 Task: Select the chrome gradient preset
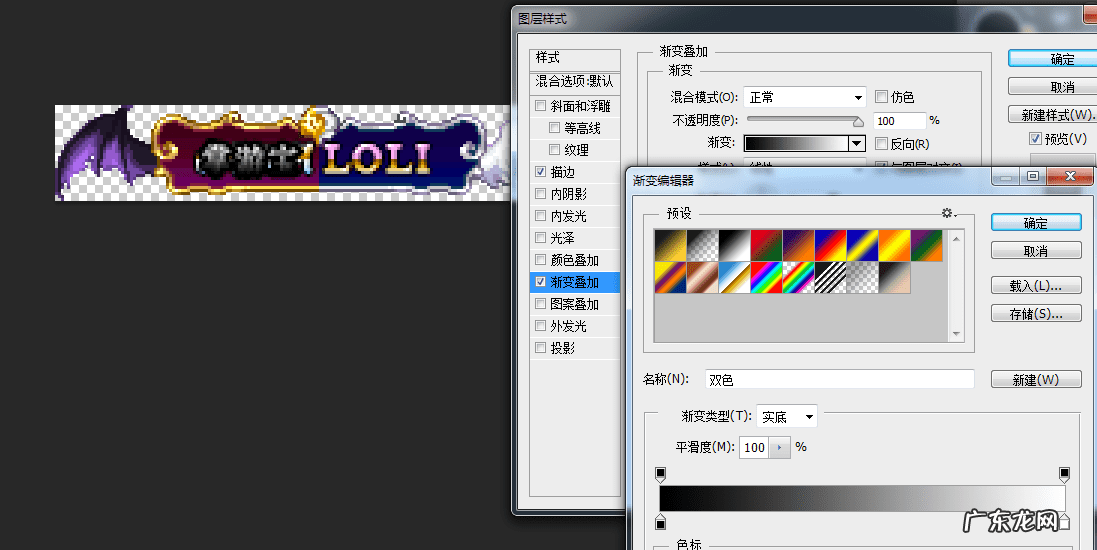coord(735,278)
